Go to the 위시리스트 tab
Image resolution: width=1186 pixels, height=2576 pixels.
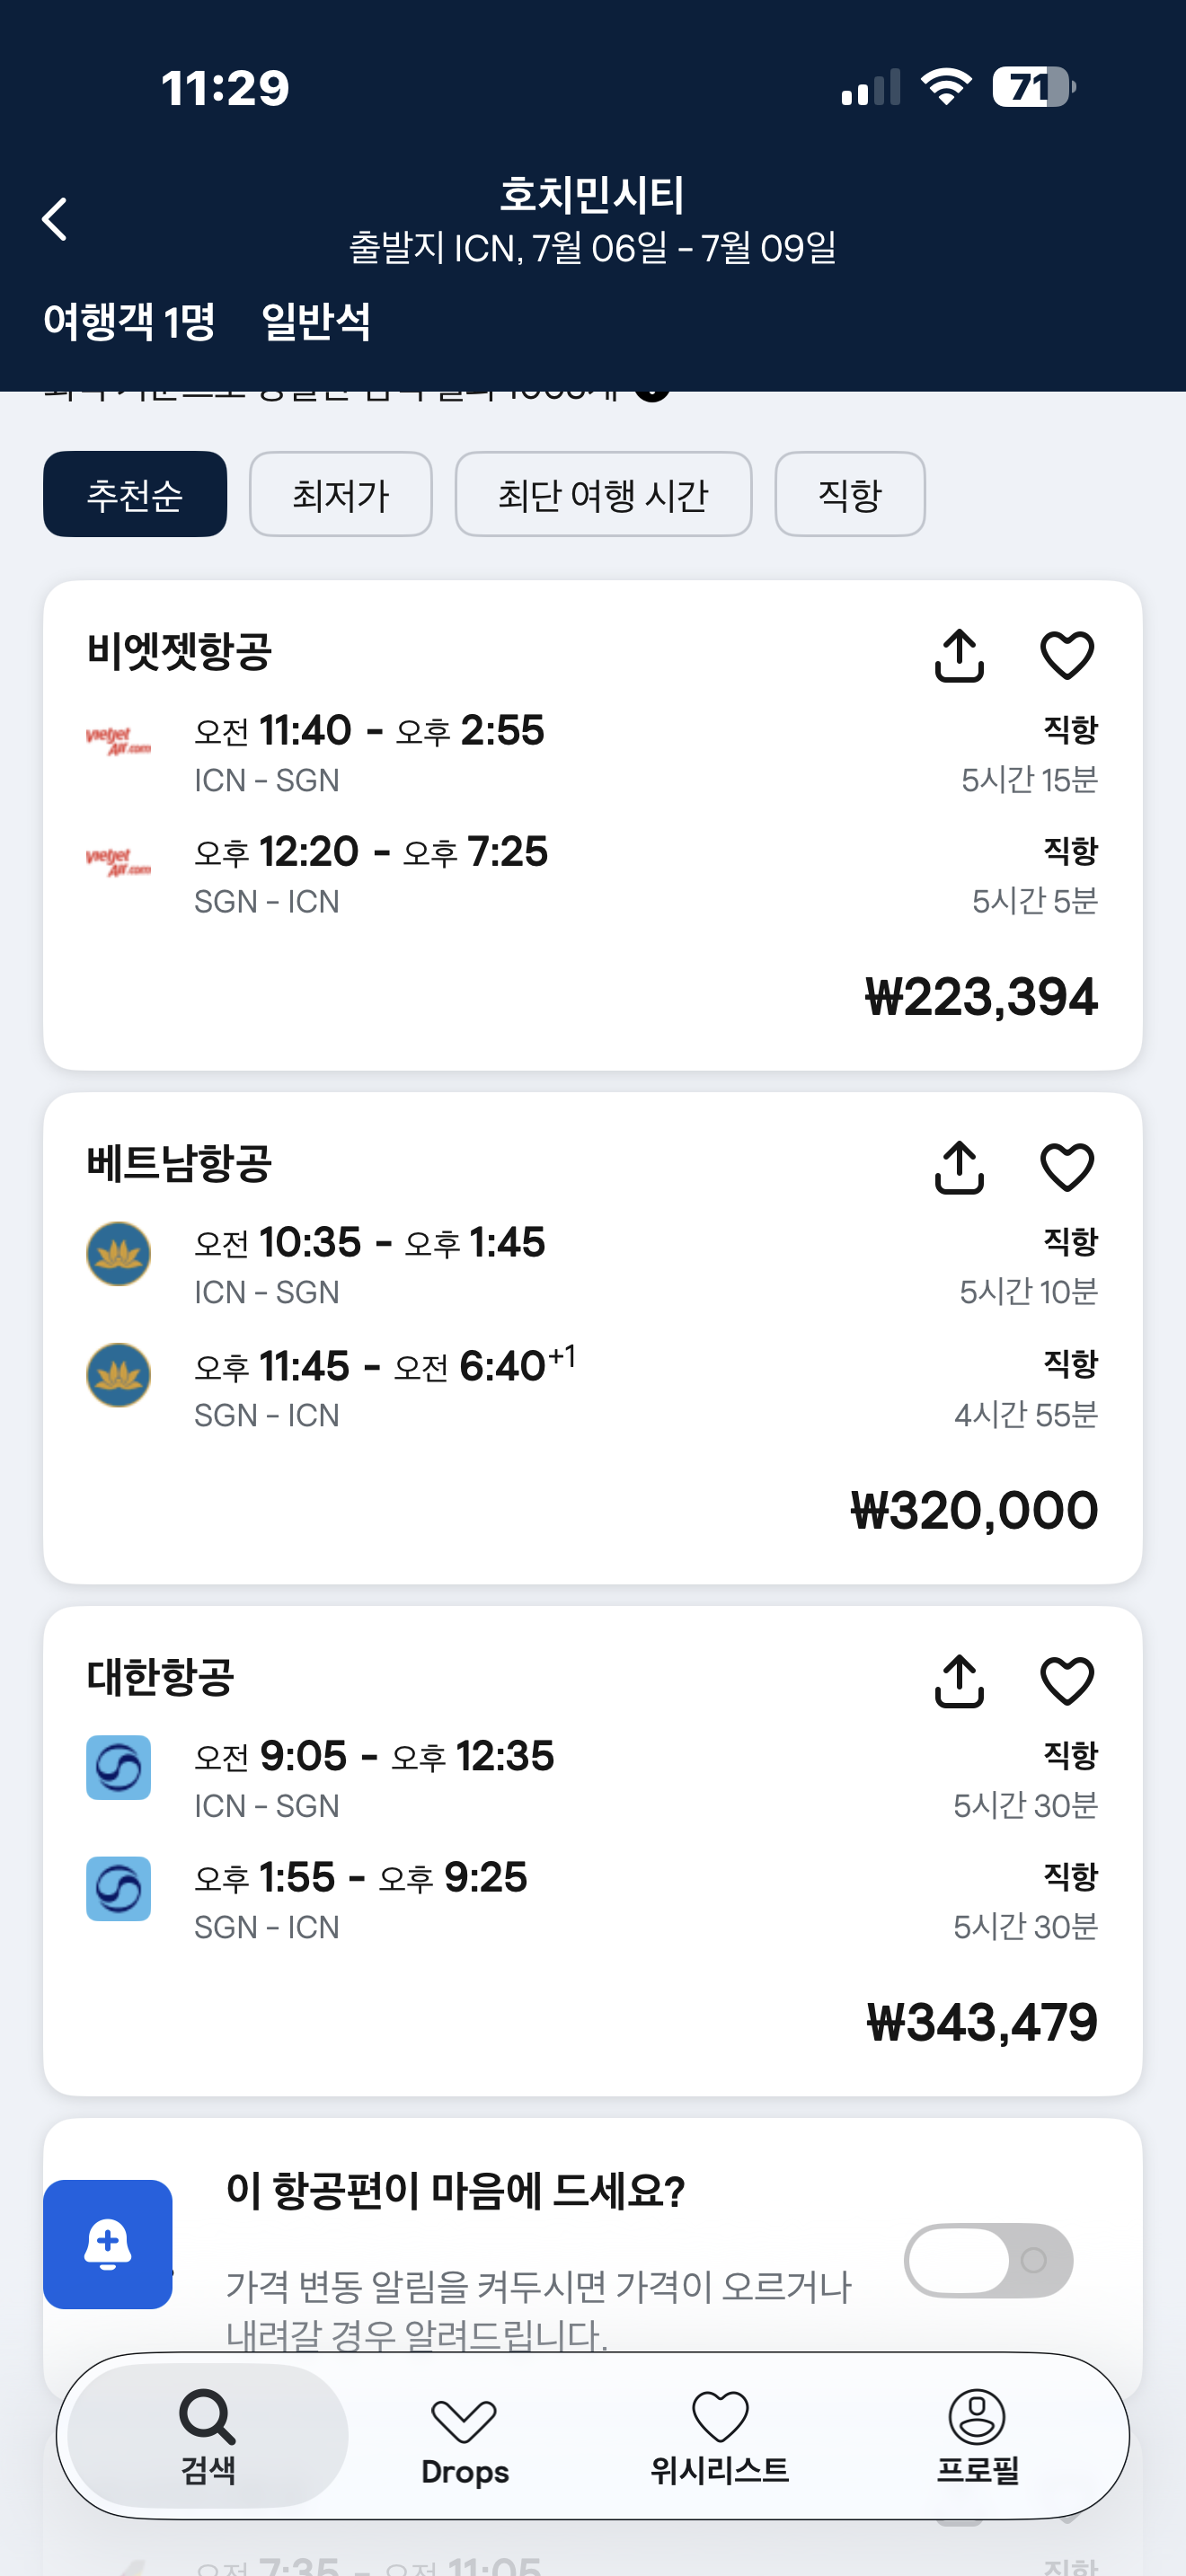click(720, 2436)
